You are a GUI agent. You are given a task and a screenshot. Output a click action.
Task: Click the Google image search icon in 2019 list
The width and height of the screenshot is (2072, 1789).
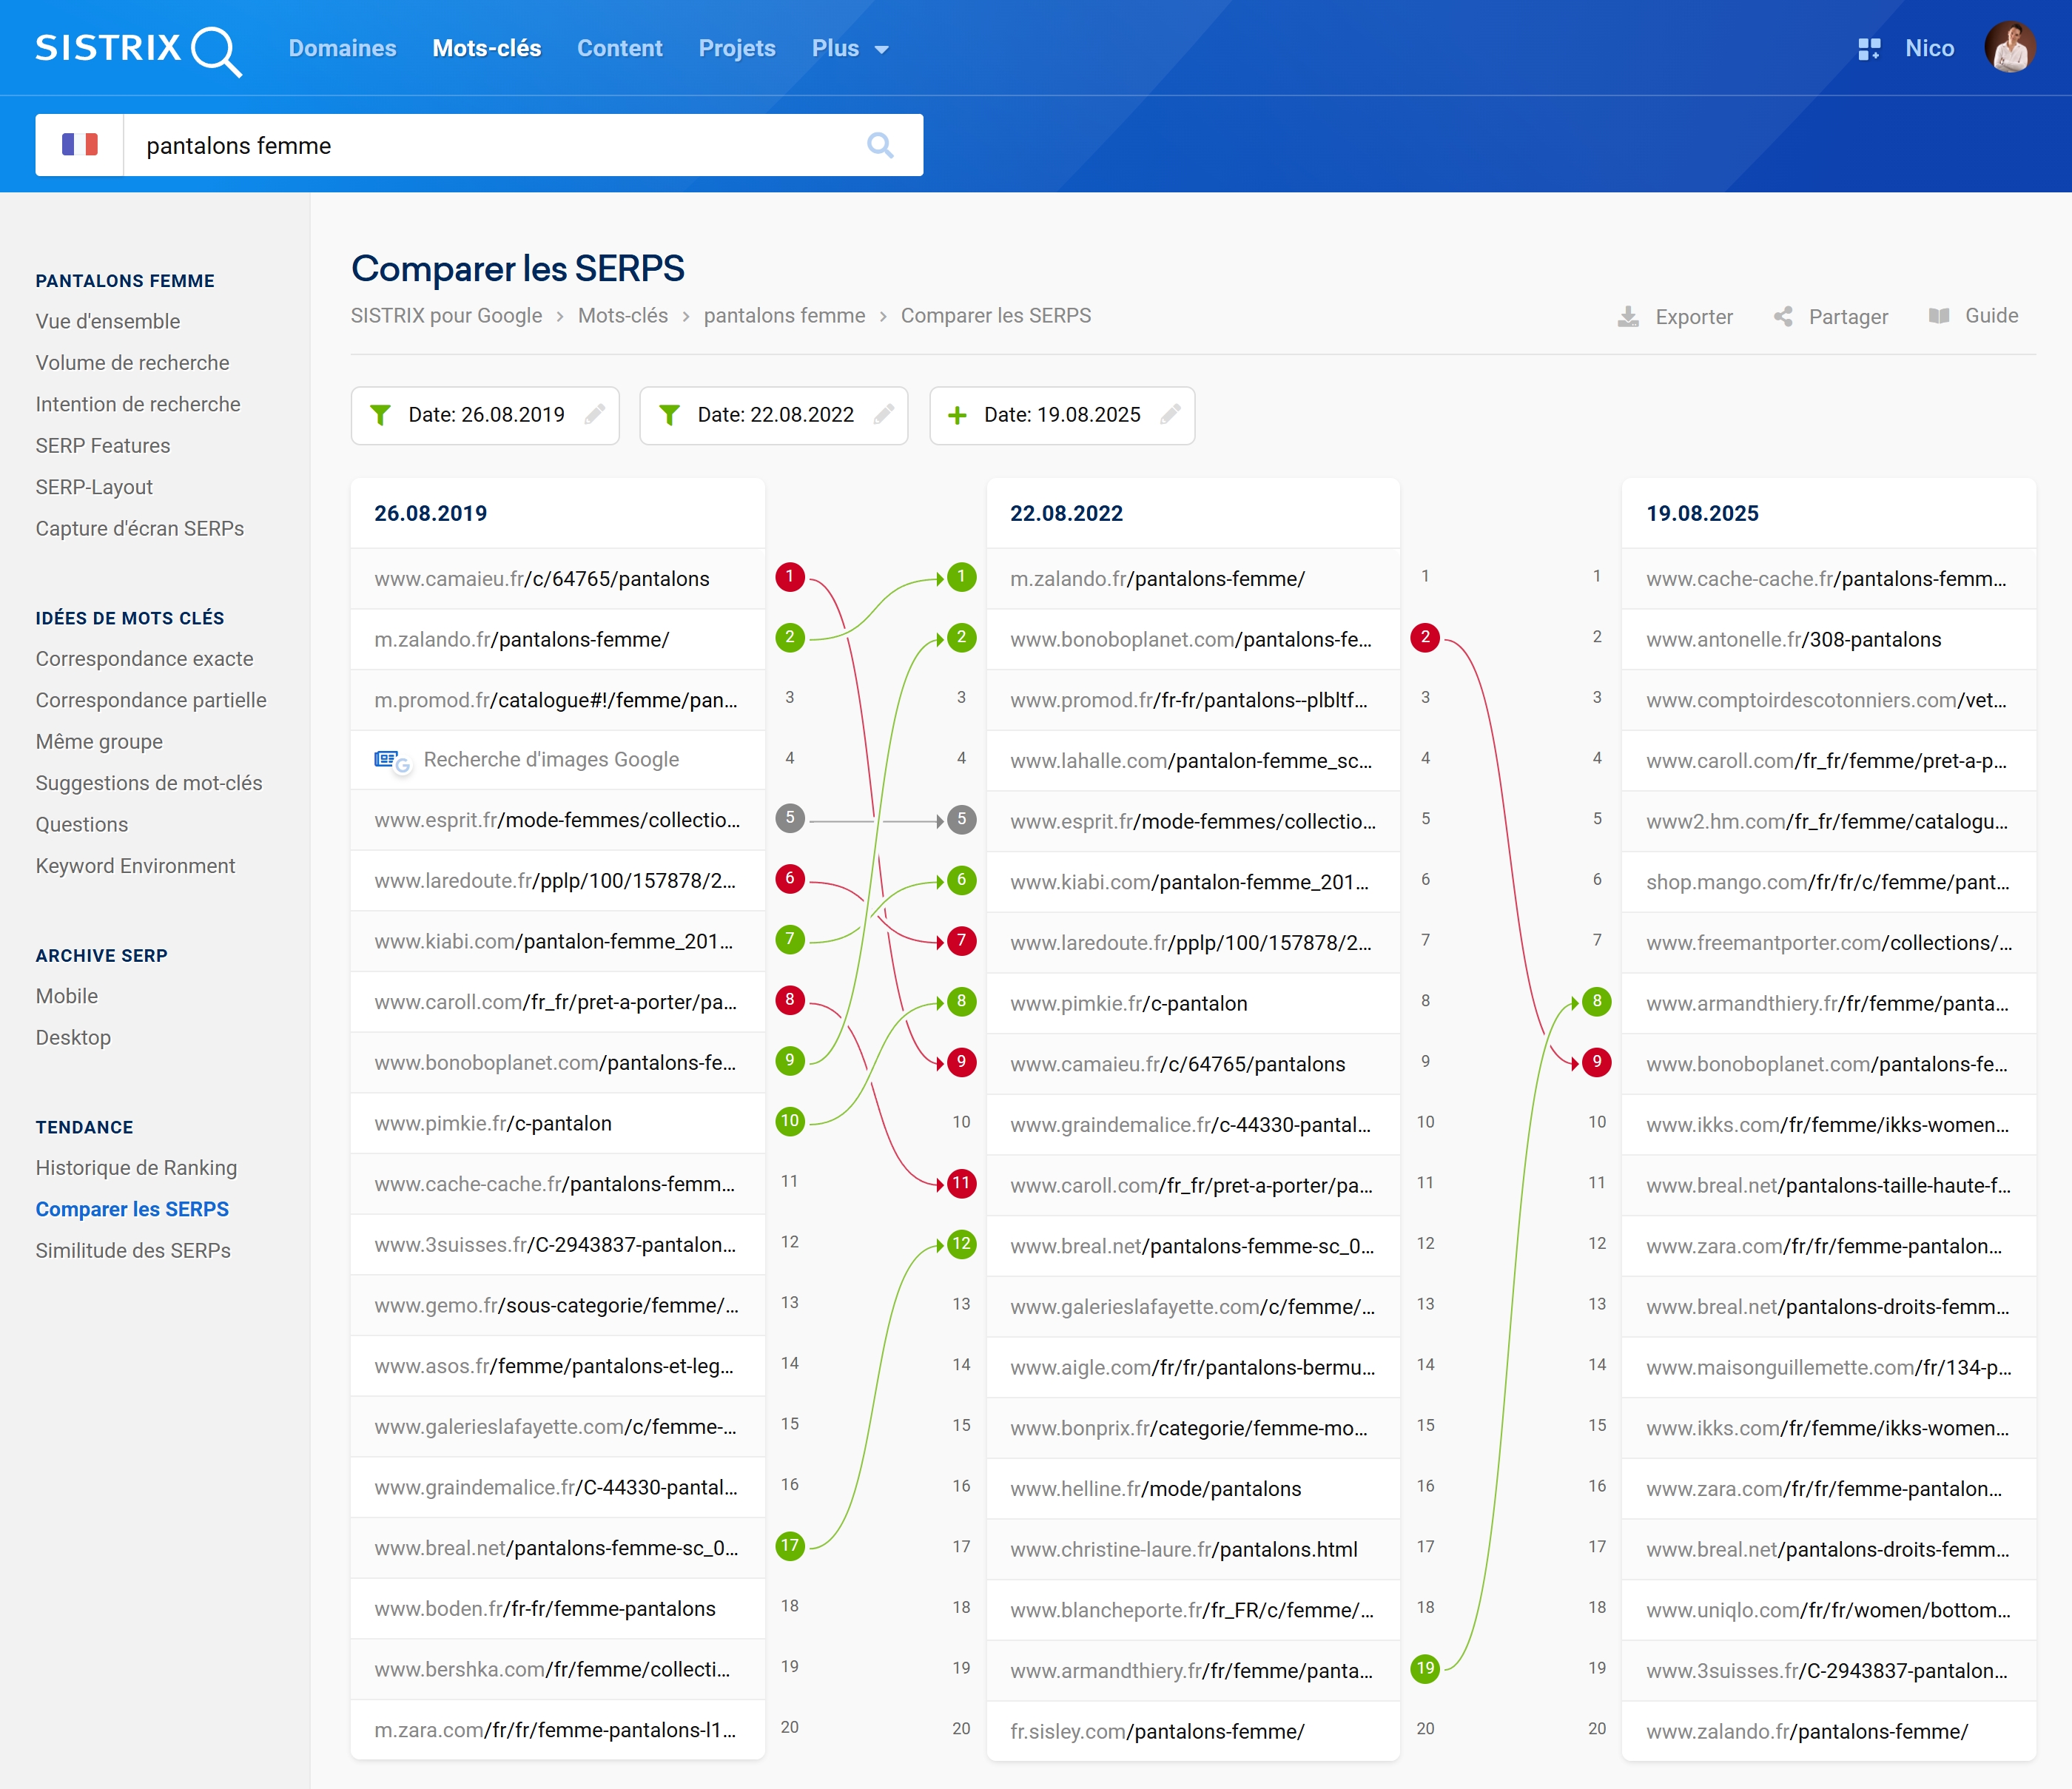pos(392,761)
